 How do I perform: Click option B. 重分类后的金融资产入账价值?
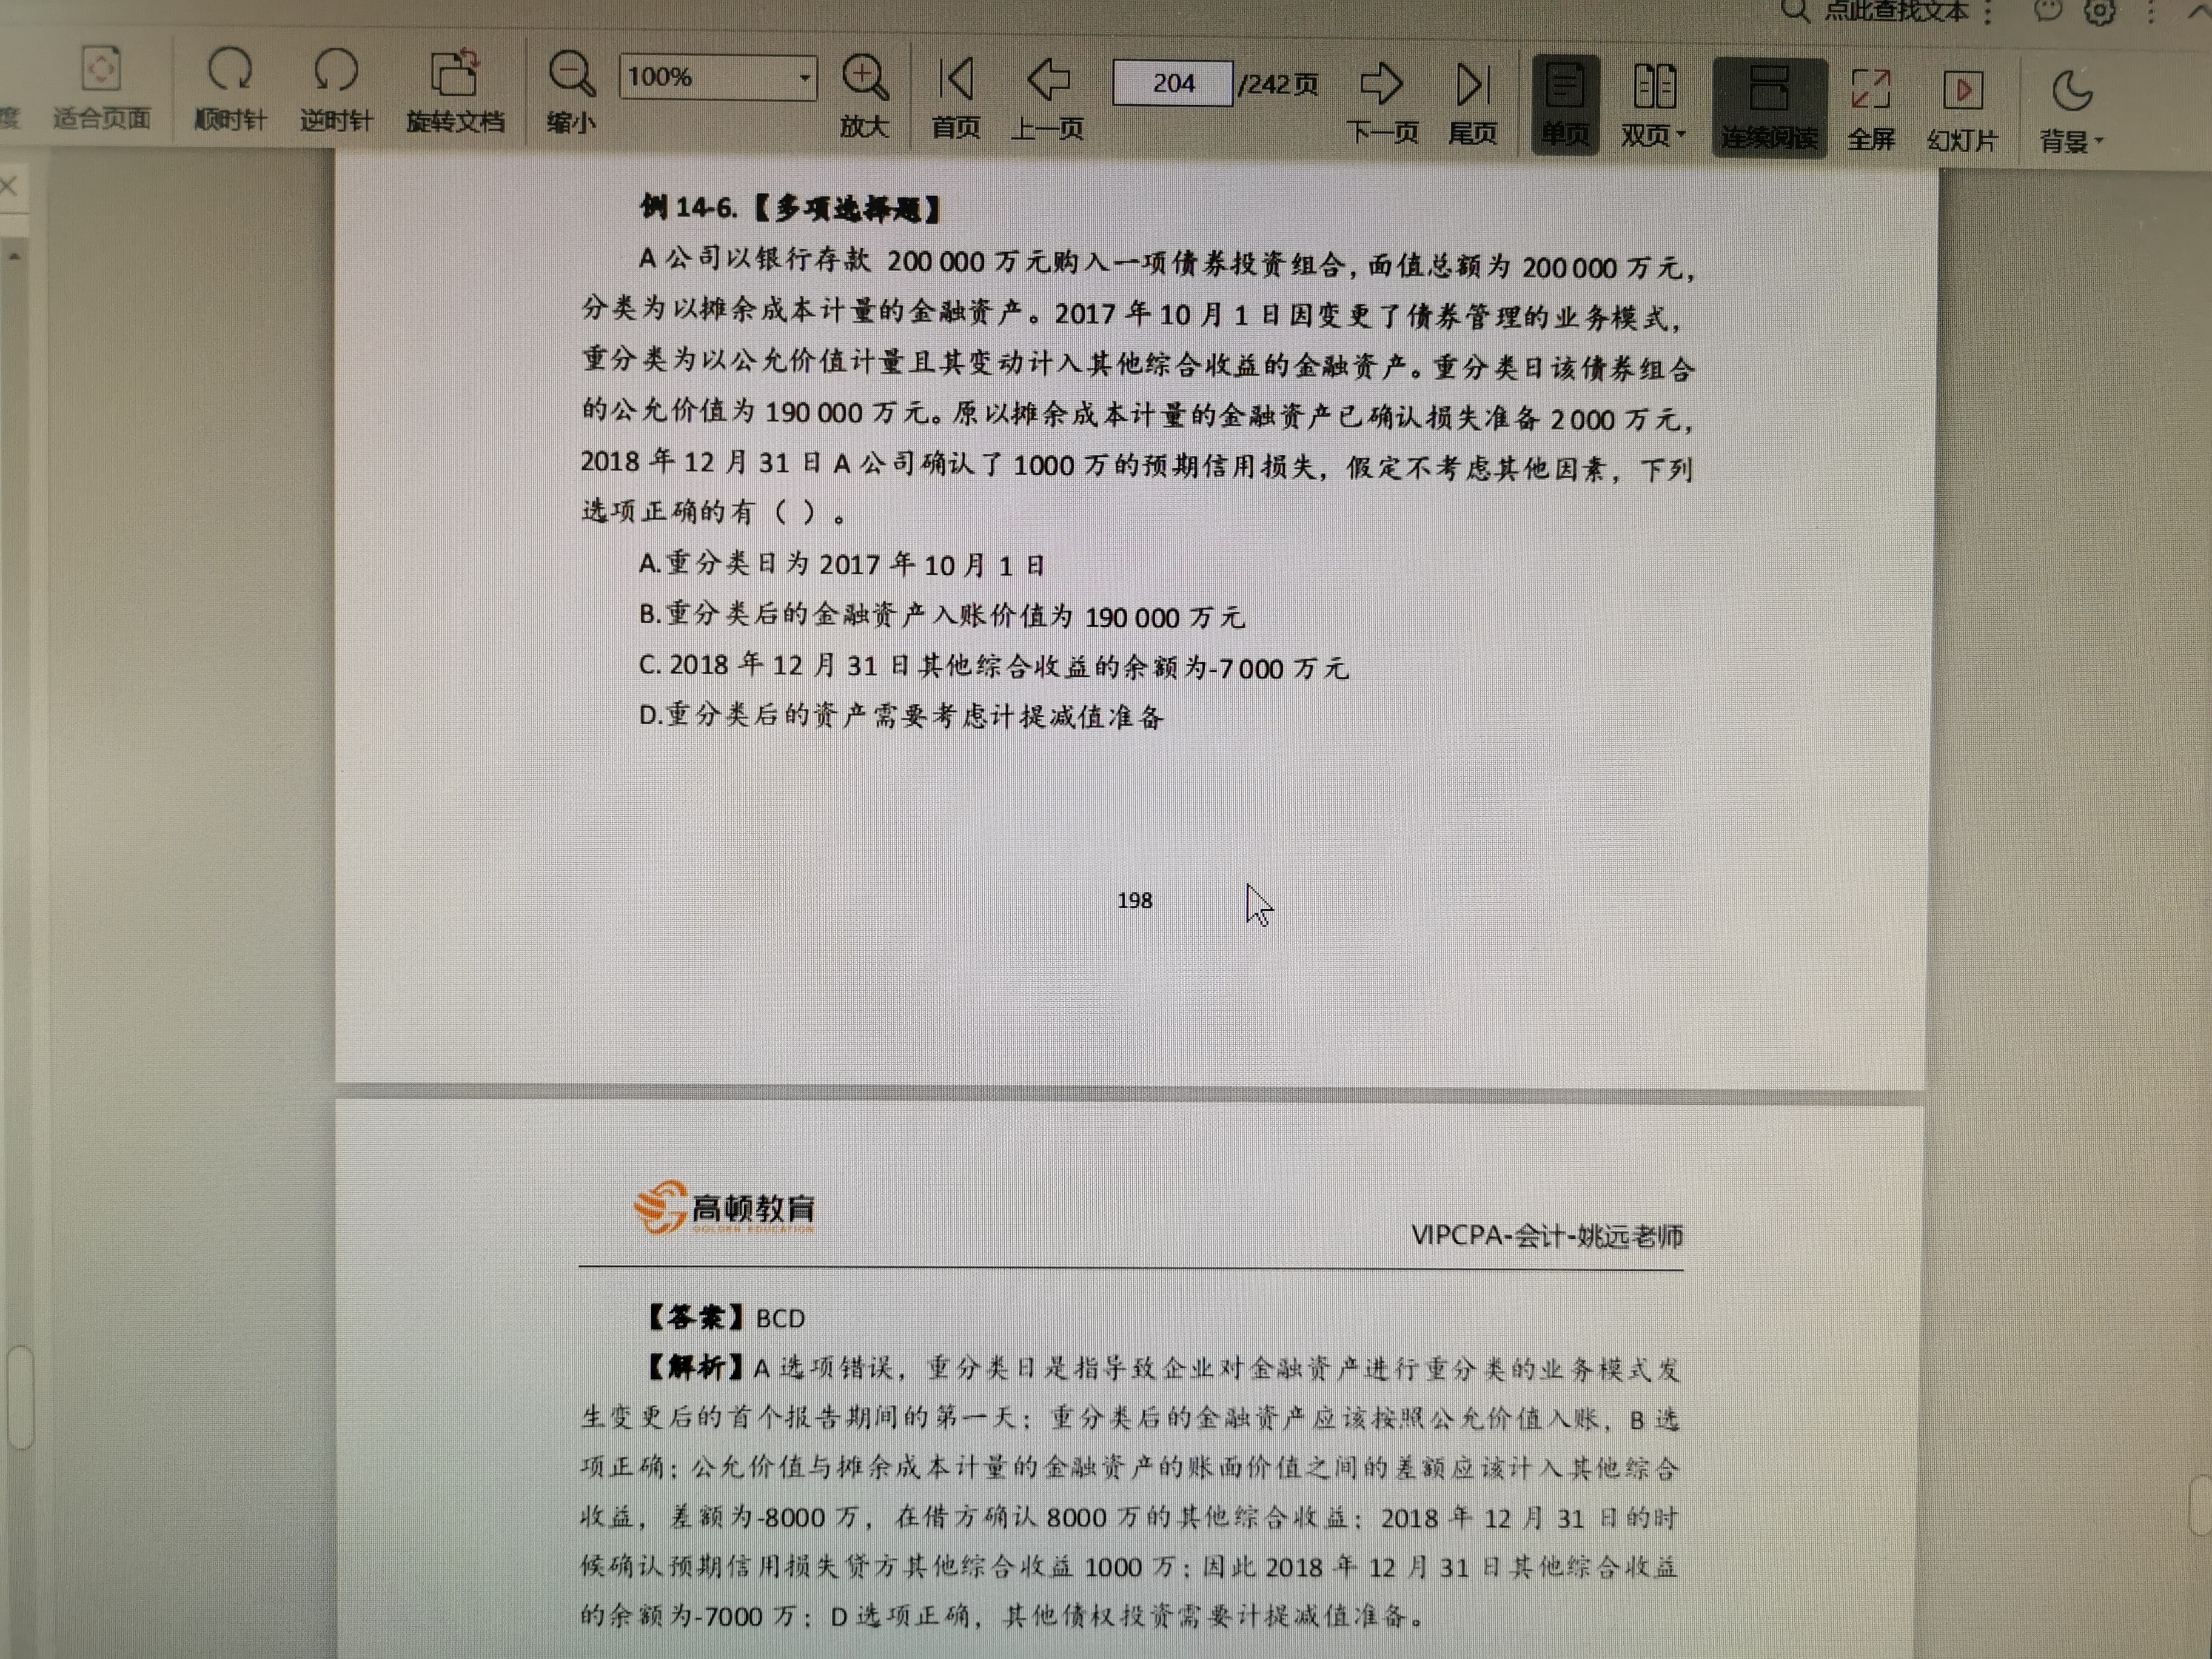pos(941,615)
